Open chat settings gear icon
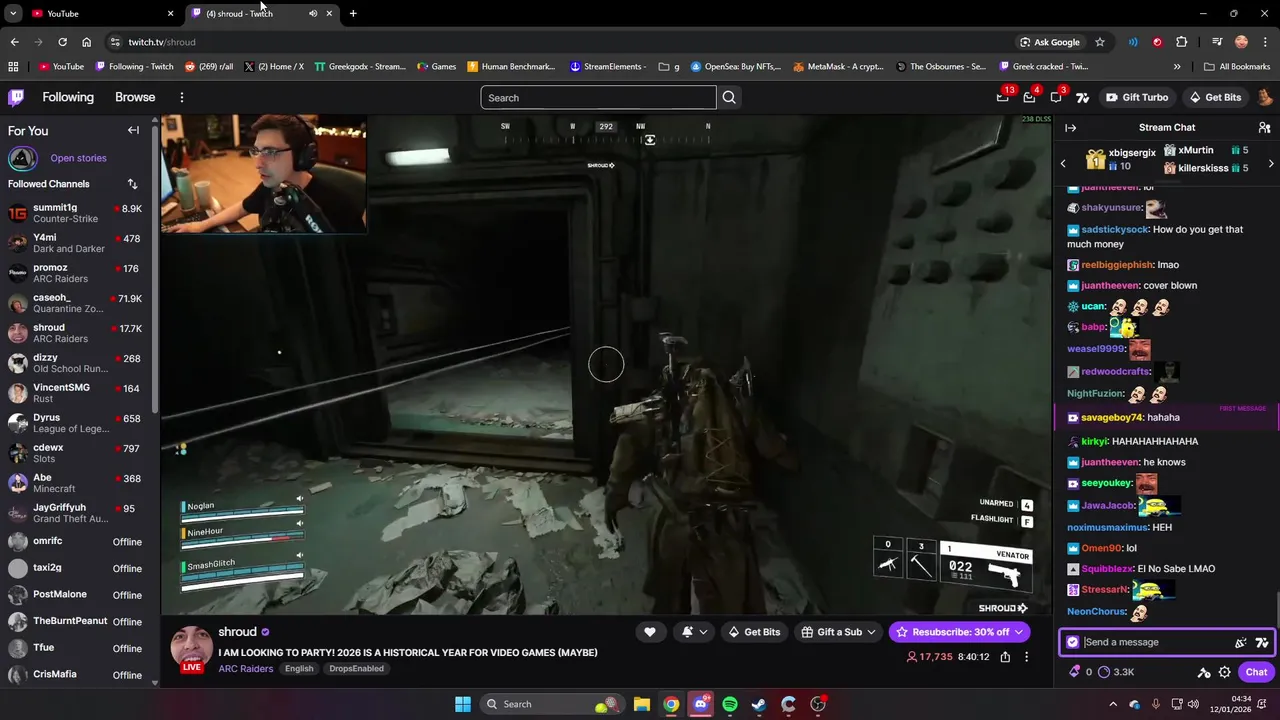Screen dimensions: 1280x720 point(1224,672)
